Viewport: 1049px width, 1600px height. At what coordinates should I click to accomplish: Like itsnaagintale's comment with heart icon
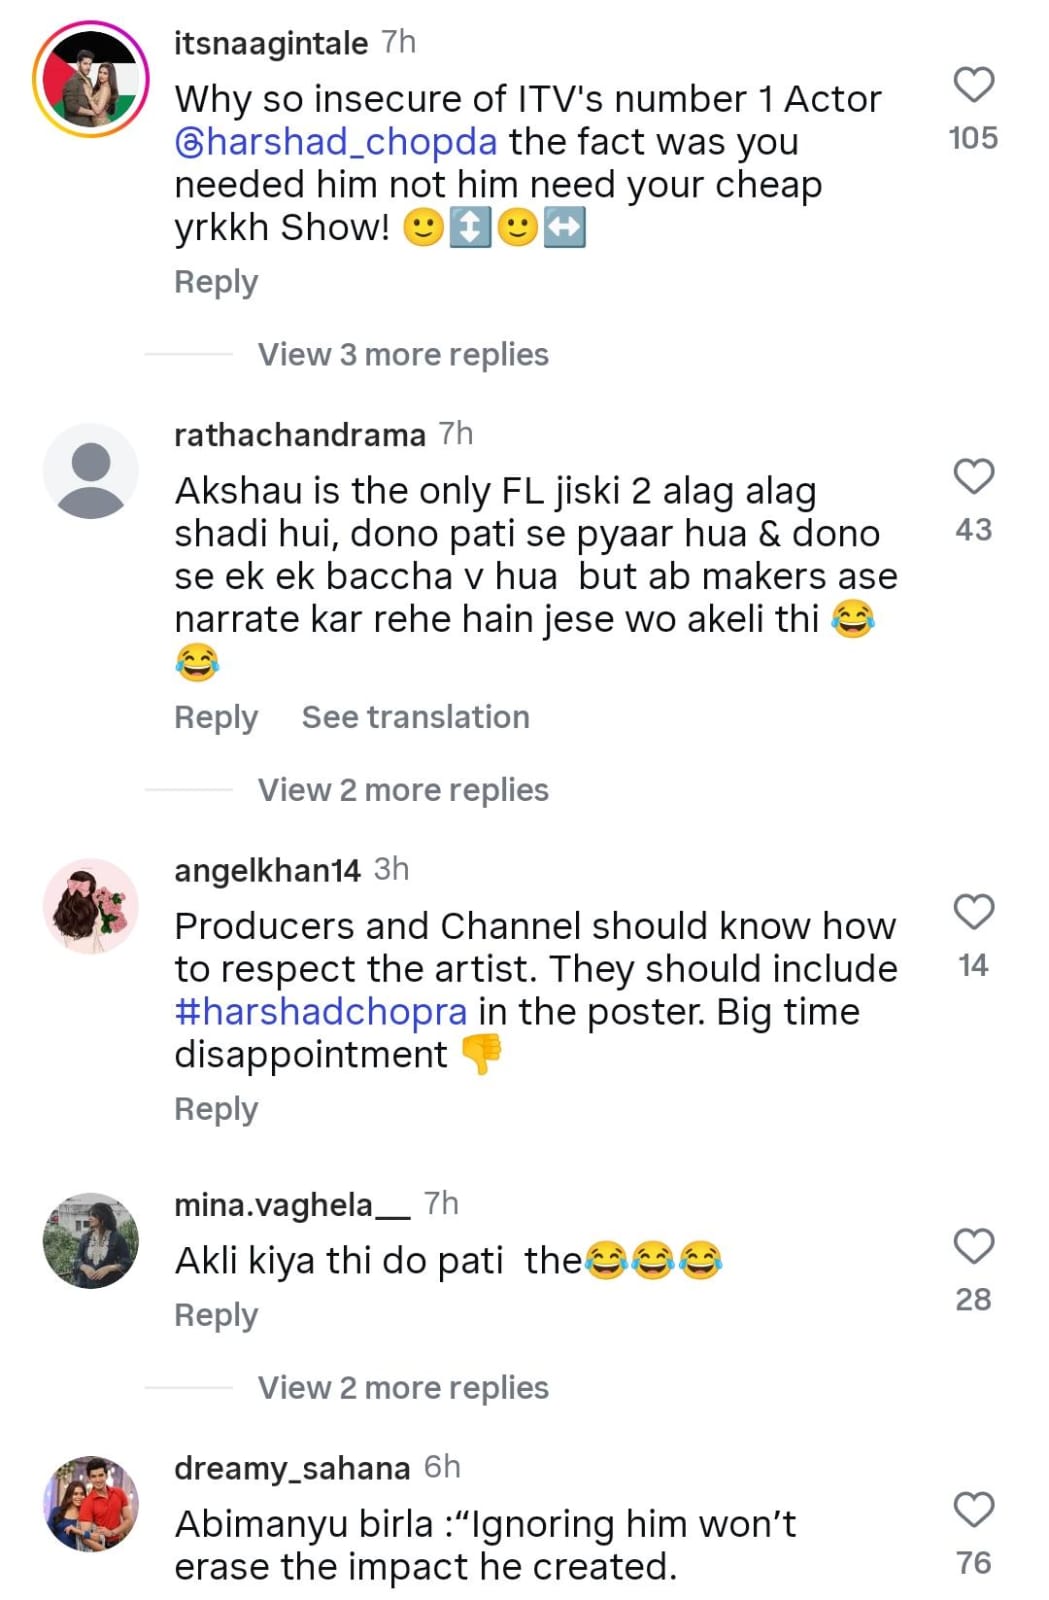[973, 85]
